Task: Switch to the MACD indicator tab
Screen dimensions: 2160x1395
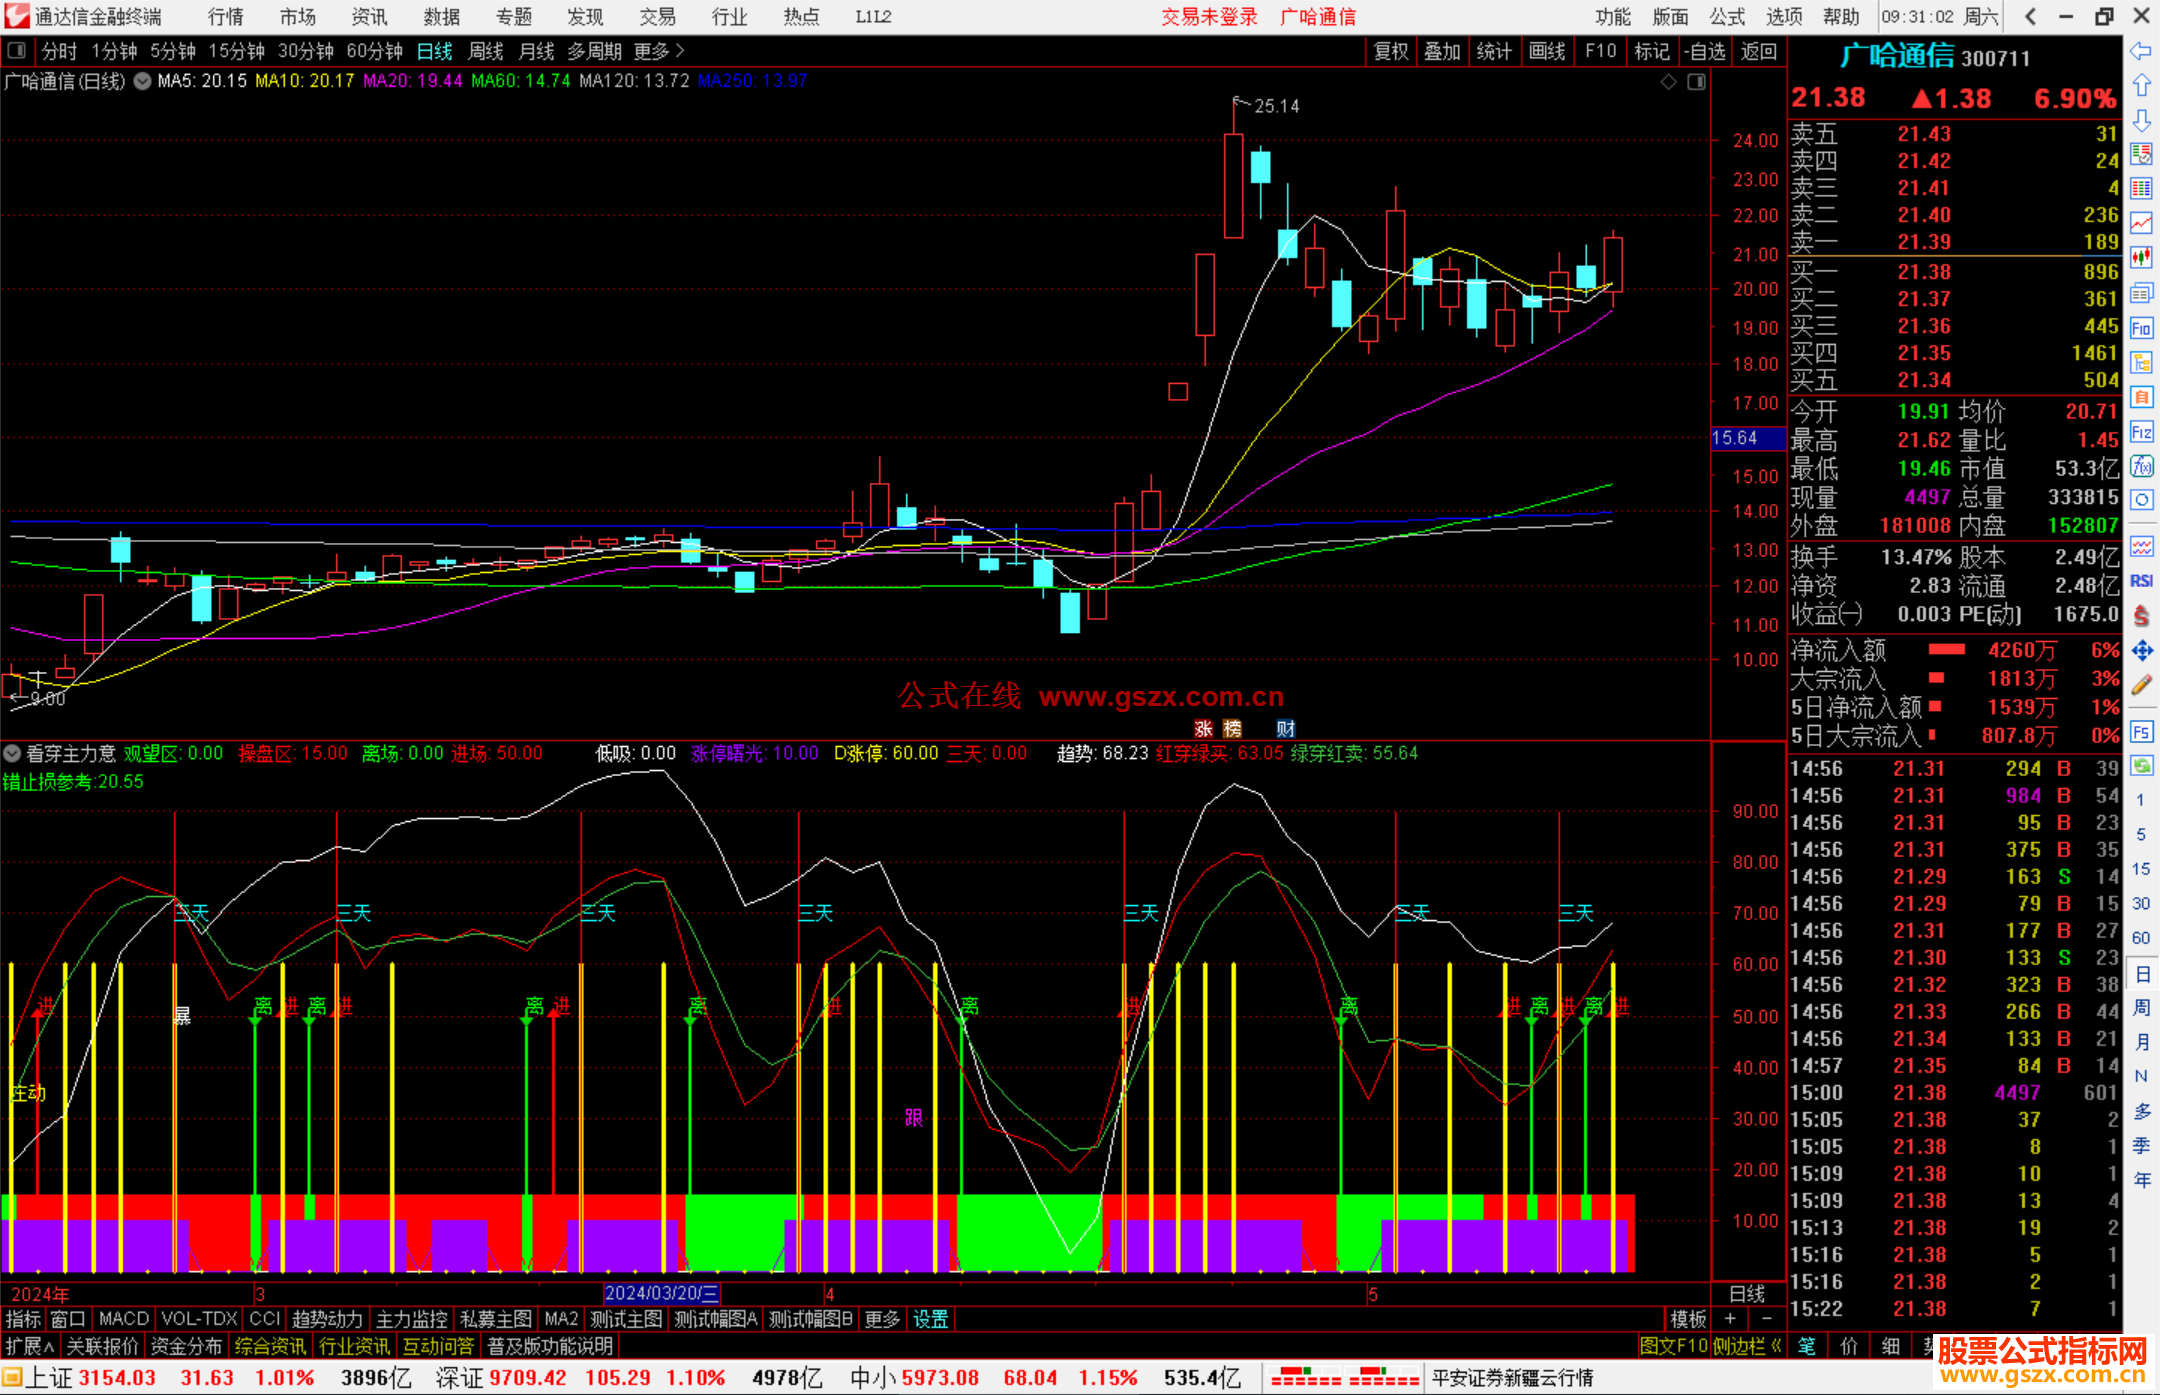Action: click(x=123, y=1319)
